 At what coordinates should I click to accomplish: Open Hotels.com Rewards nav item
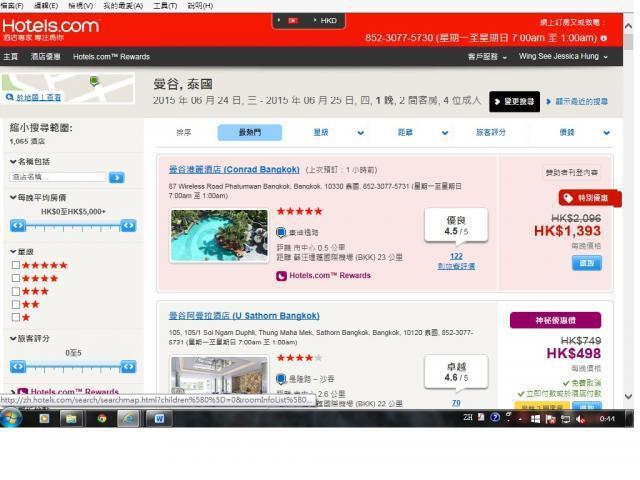click(111, 57)
